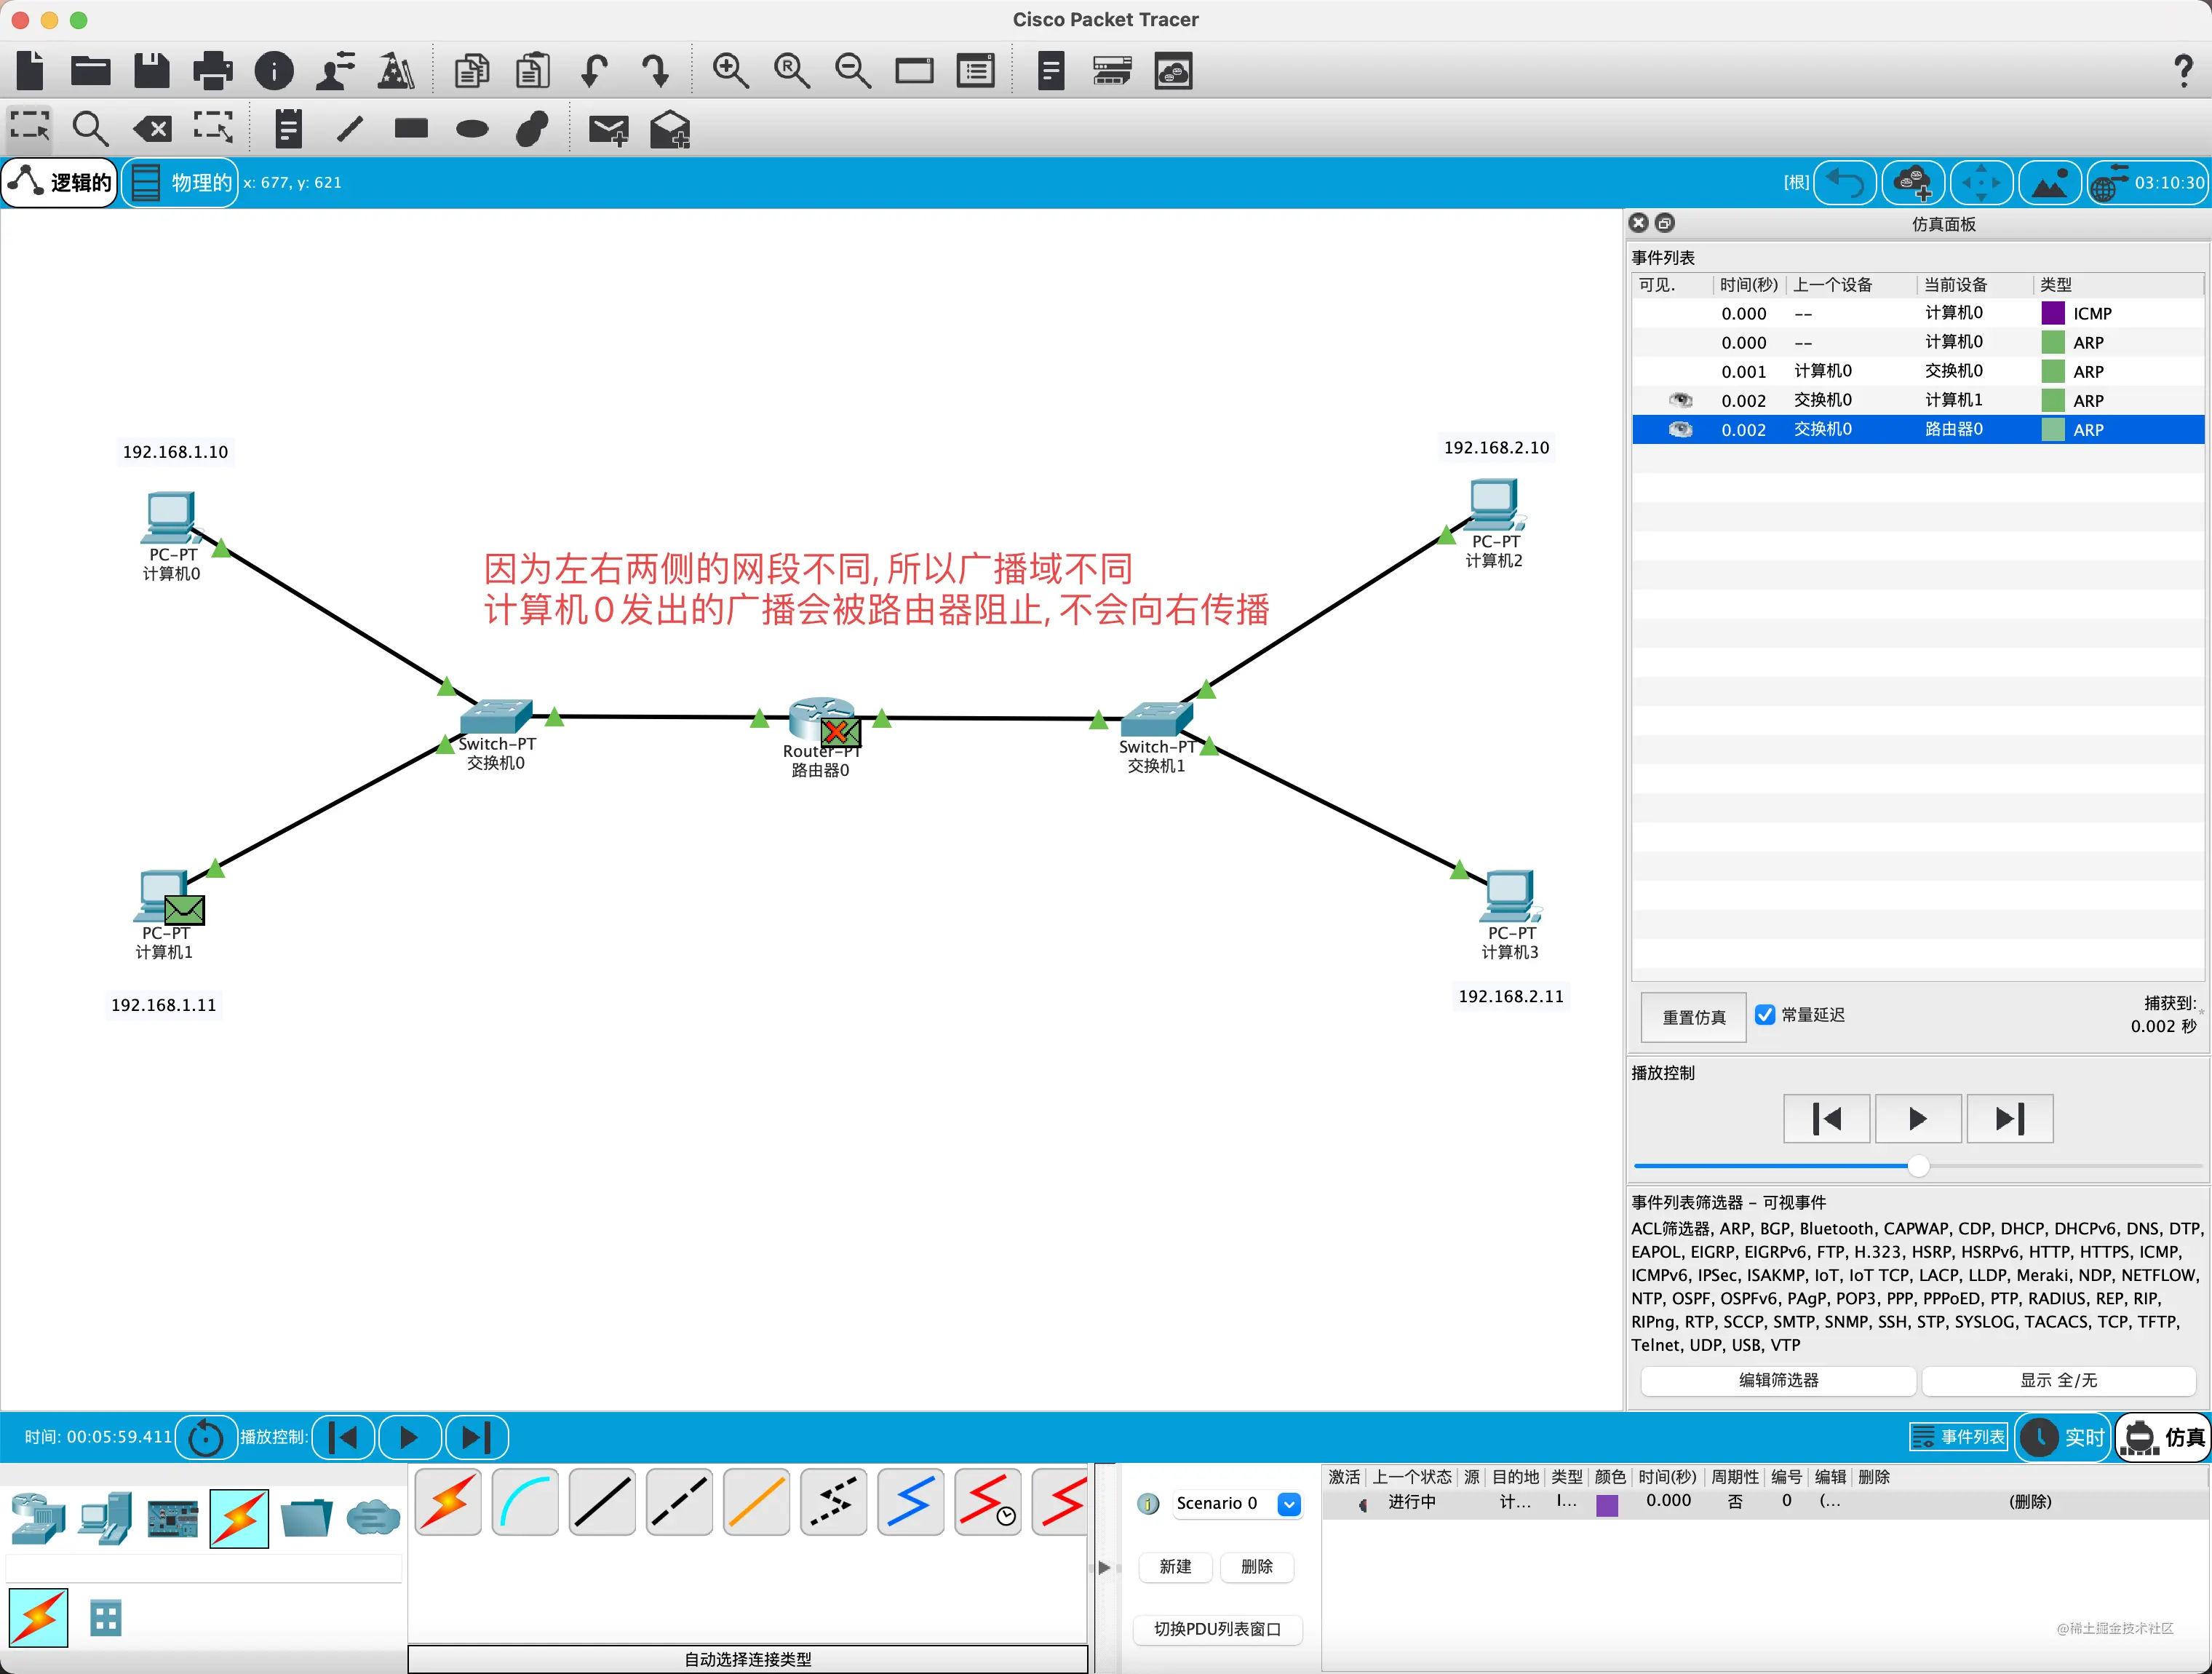The image size is (2212, 1674).
Task: Click the 编辑筛选器 button
Action: [x=1778, y=1380]
